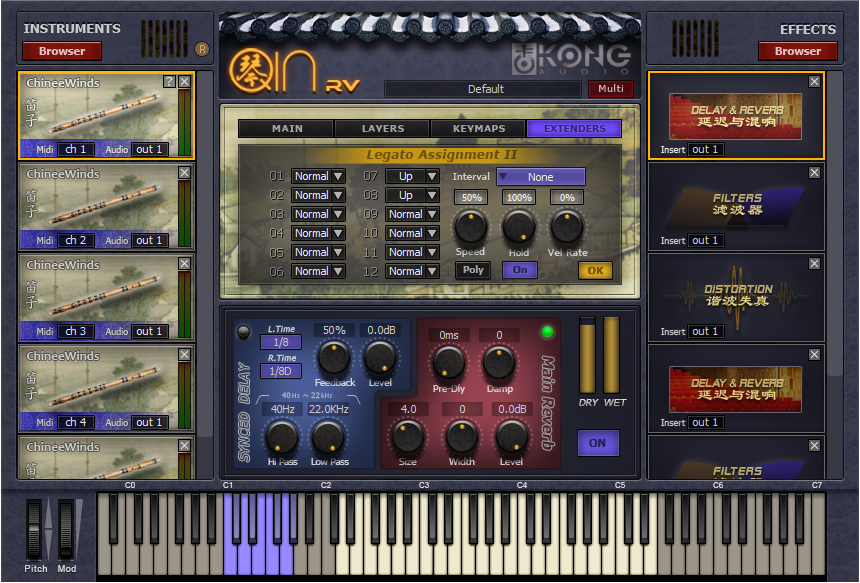860x583 pixels.
Task: Open legato slot 03 Normal dropdown
Action: click(x=318, y=214)
